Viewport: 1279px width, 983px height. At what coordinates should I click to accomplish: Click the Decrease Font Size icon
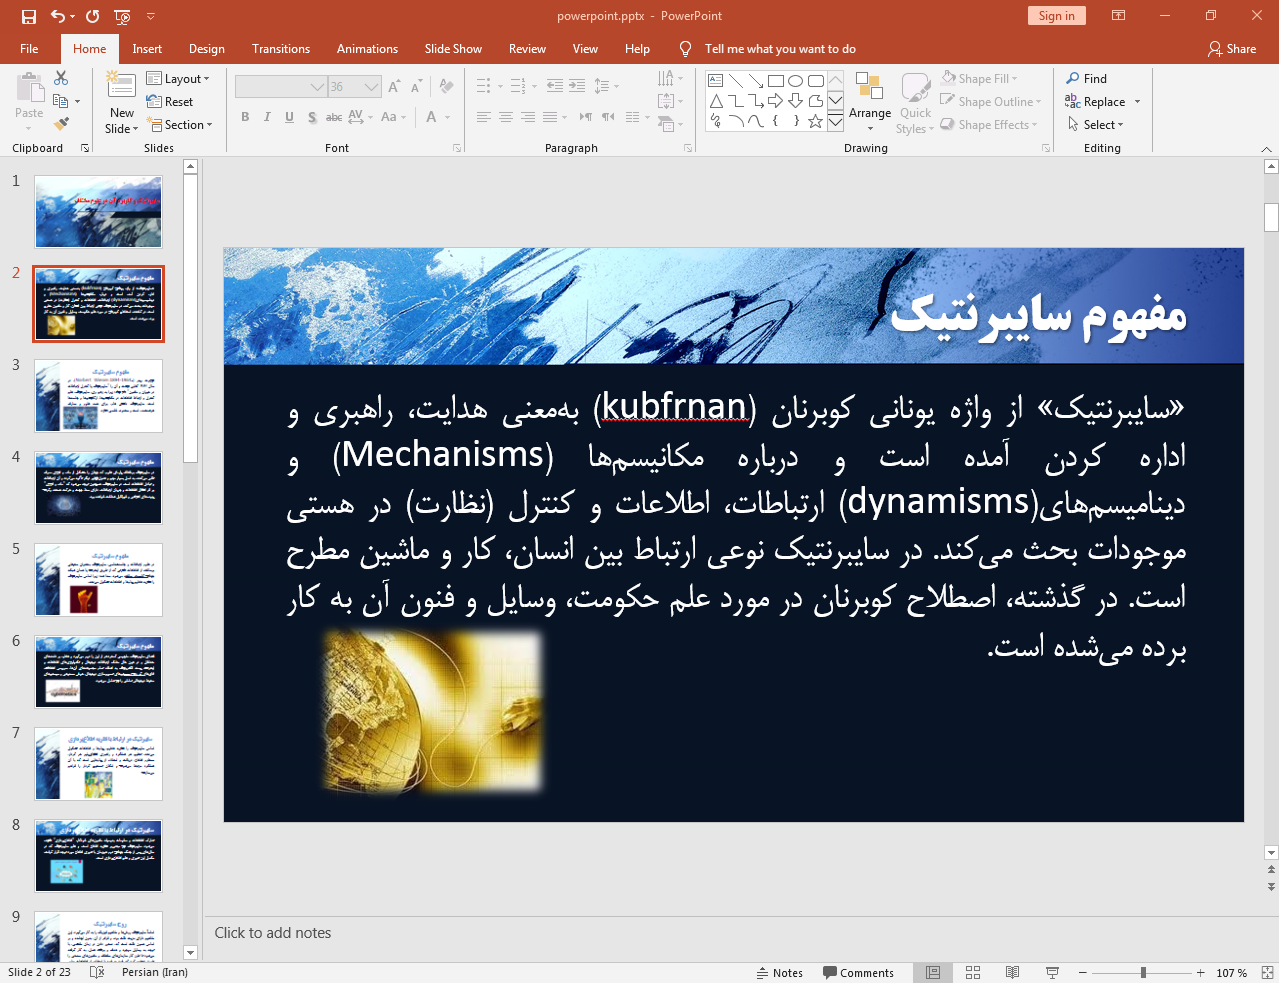416,87
